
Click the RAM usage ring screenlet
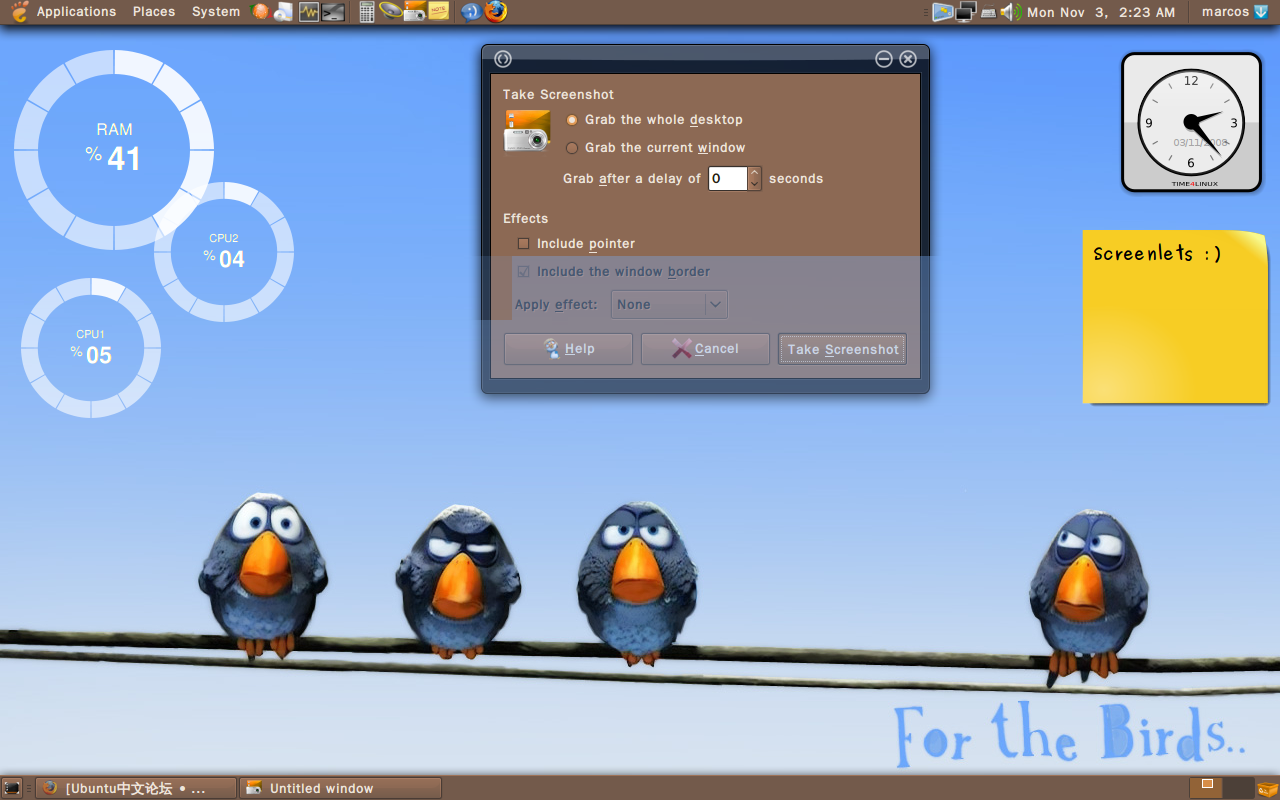tap(114, 149)
